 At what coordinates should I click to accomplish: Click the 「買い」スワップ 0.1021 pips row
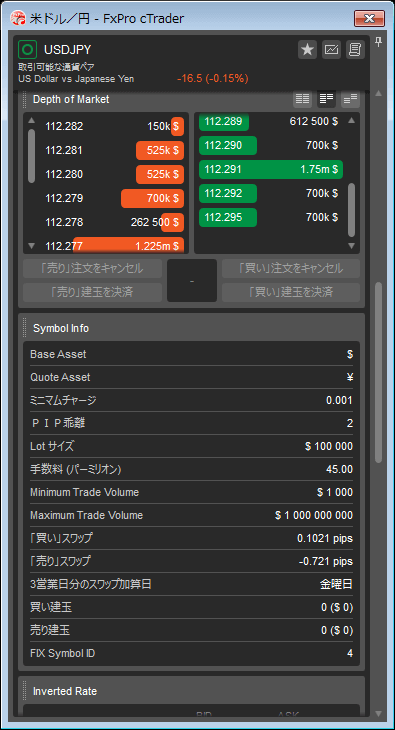click(191, 538)
